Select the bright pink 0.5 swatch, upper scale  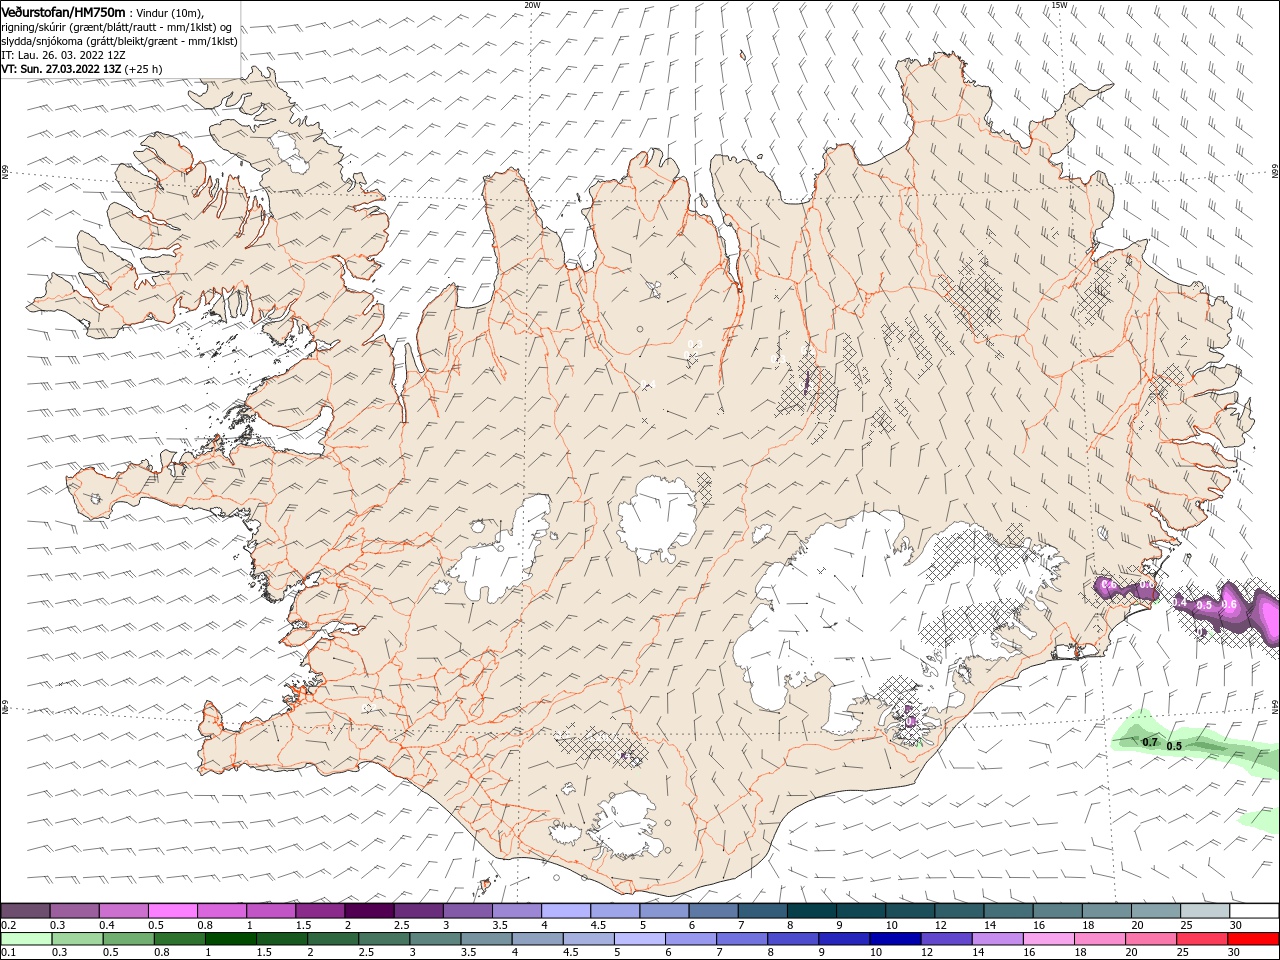pos(172,911)
